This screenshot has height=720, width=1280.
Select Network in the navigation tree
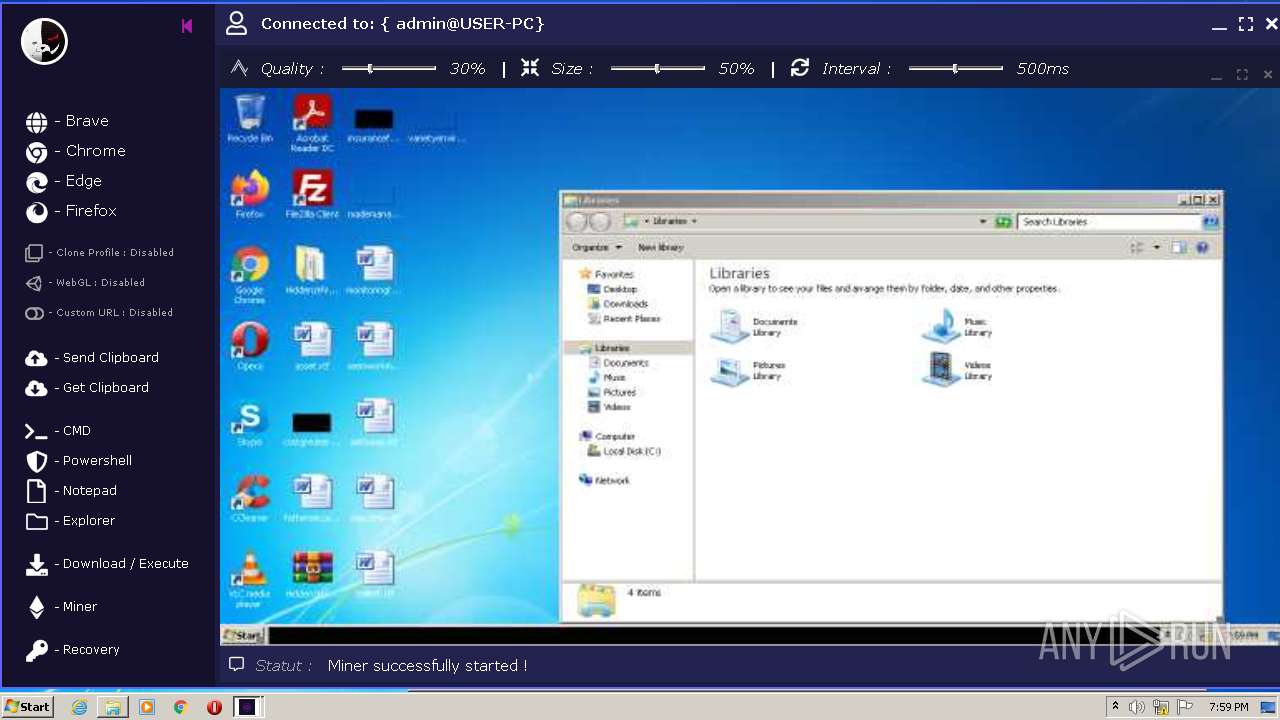pyautogui.click(x=604, y=480)
